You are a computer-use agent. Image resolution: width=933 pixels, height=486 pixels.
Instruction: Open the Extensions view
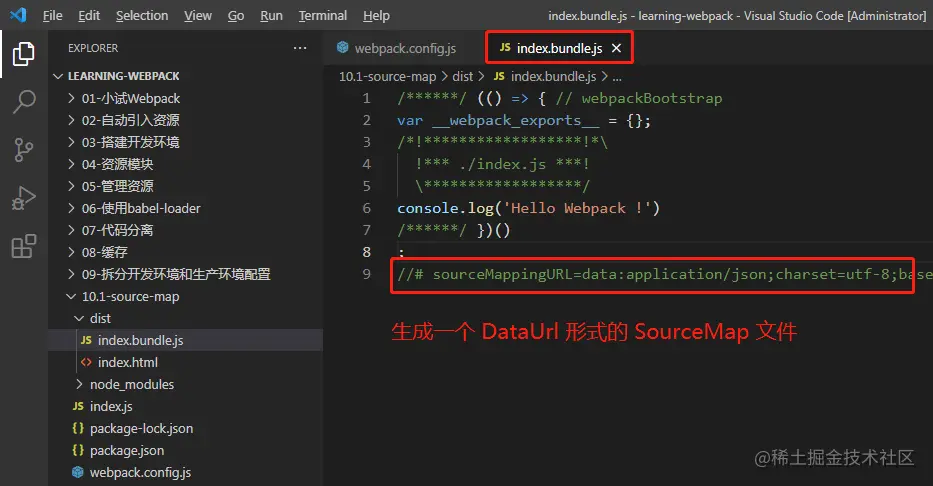tap(24, 246)
